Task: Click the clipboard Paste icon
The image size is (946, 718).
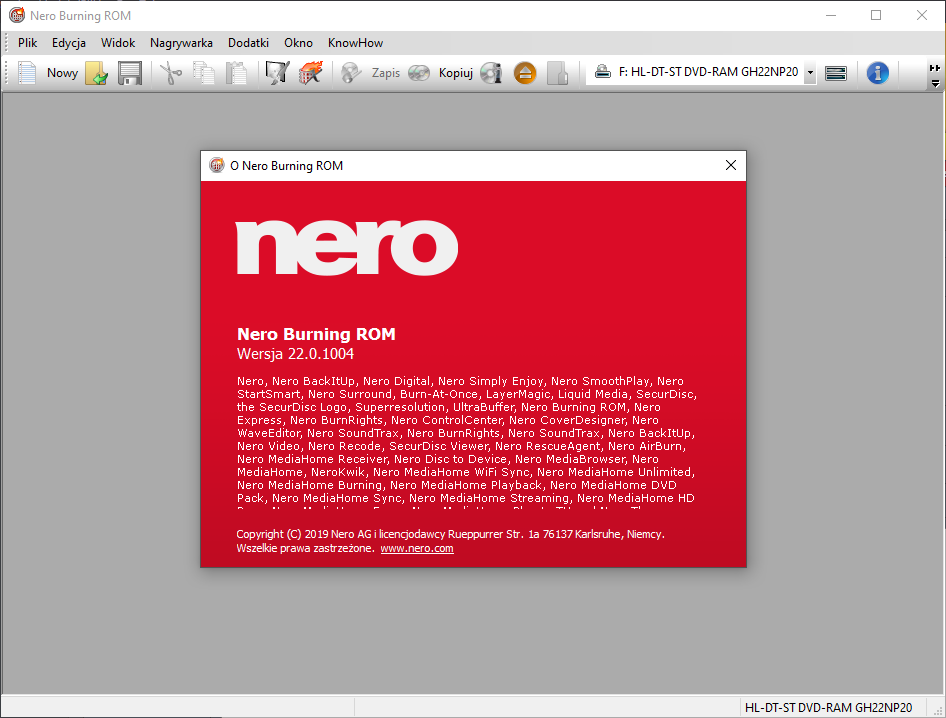Action: (236, 73)
